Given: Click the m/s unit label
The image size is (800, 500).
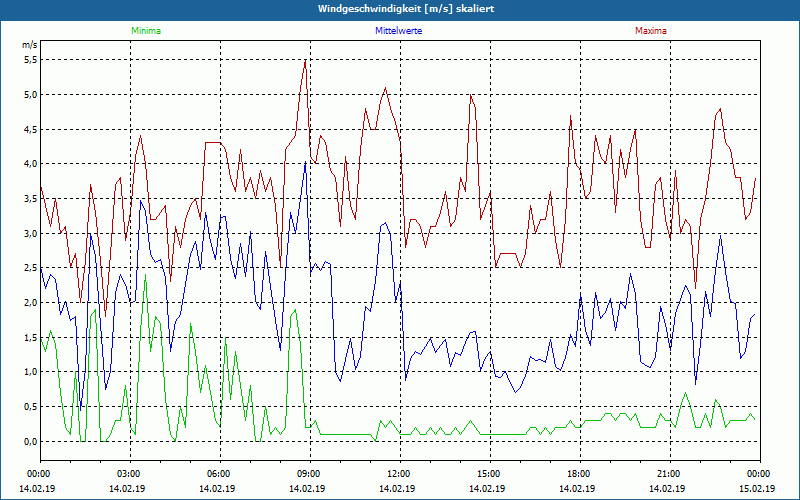Looking at the screenshot, I should tap(30, 45).
